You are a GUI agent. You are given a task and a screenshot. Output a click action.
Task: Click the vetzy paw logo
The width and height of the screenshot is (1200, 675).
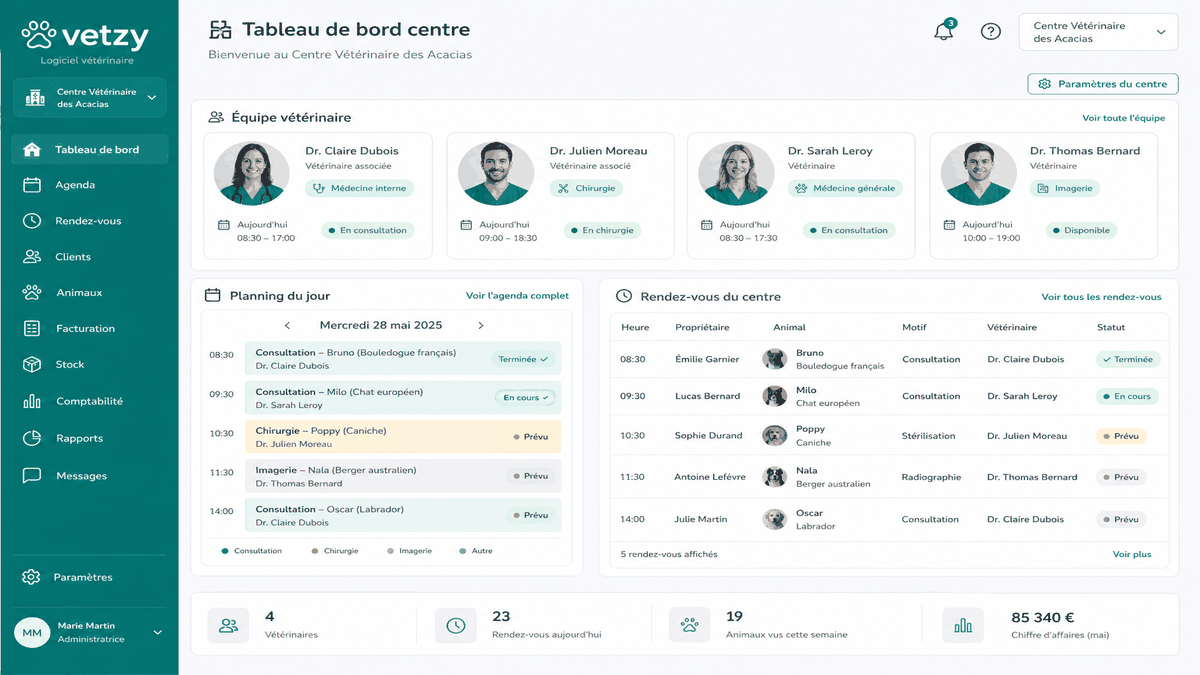click(40, 36)
